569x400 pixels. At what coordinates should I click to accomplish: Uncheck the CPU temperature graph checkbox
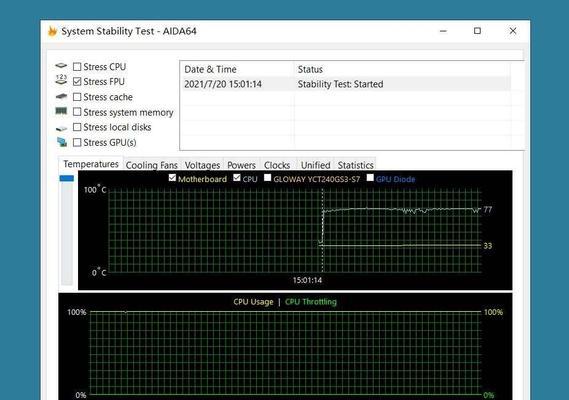tap(237, 178)
